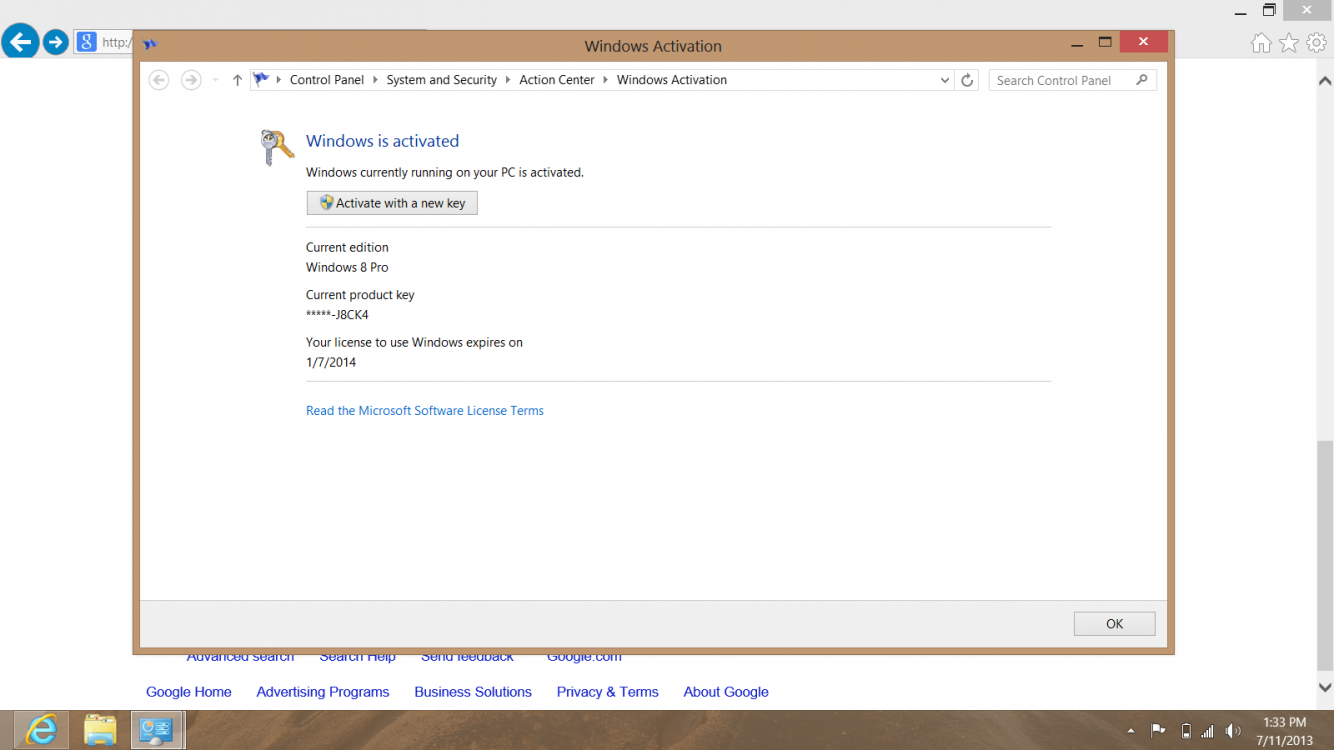Image resolution: width=1334 pixels, height=750 pixels.
Task: Click the Activate with a new key button
Action: click(391, 202)
